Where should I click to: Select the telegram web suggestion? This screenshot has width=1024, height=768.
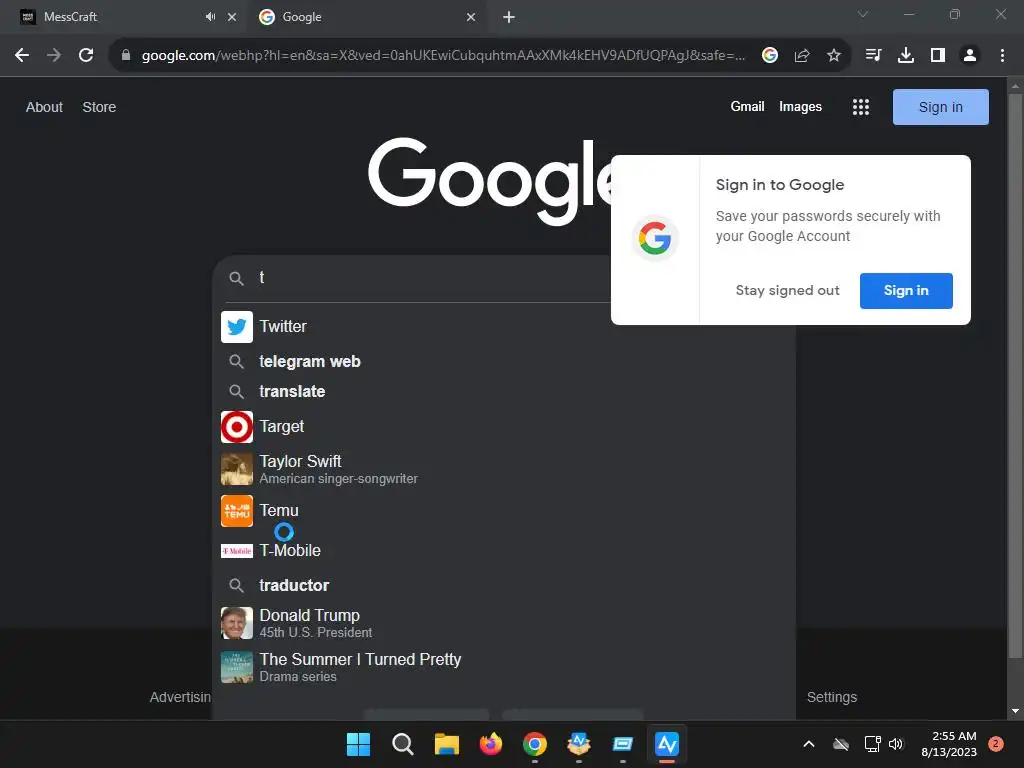(x=504, y=361)
